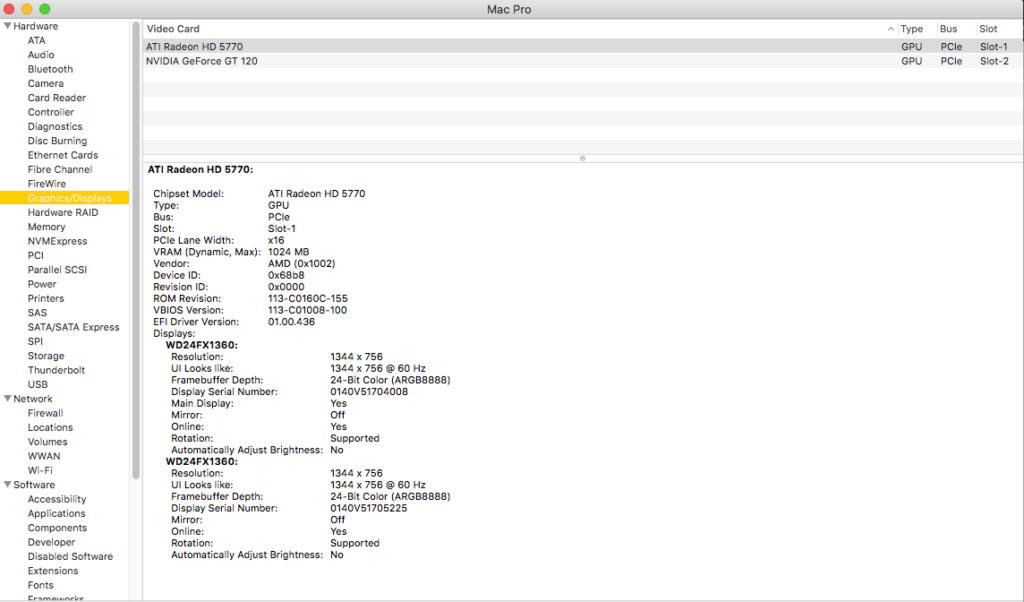Open Fonts under Software
This screenshot has width=1024, height=602.
[x=40, y=586]
